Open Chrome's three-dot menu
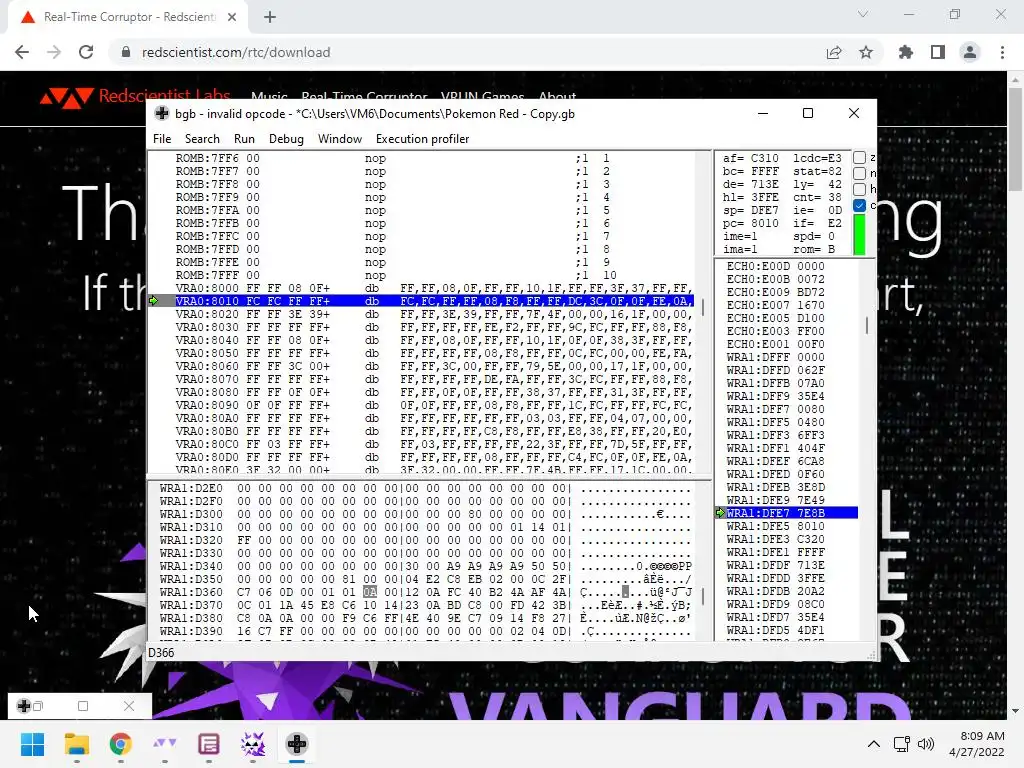The width and height of the screenshot is (1024, 768). point(1002,52)
